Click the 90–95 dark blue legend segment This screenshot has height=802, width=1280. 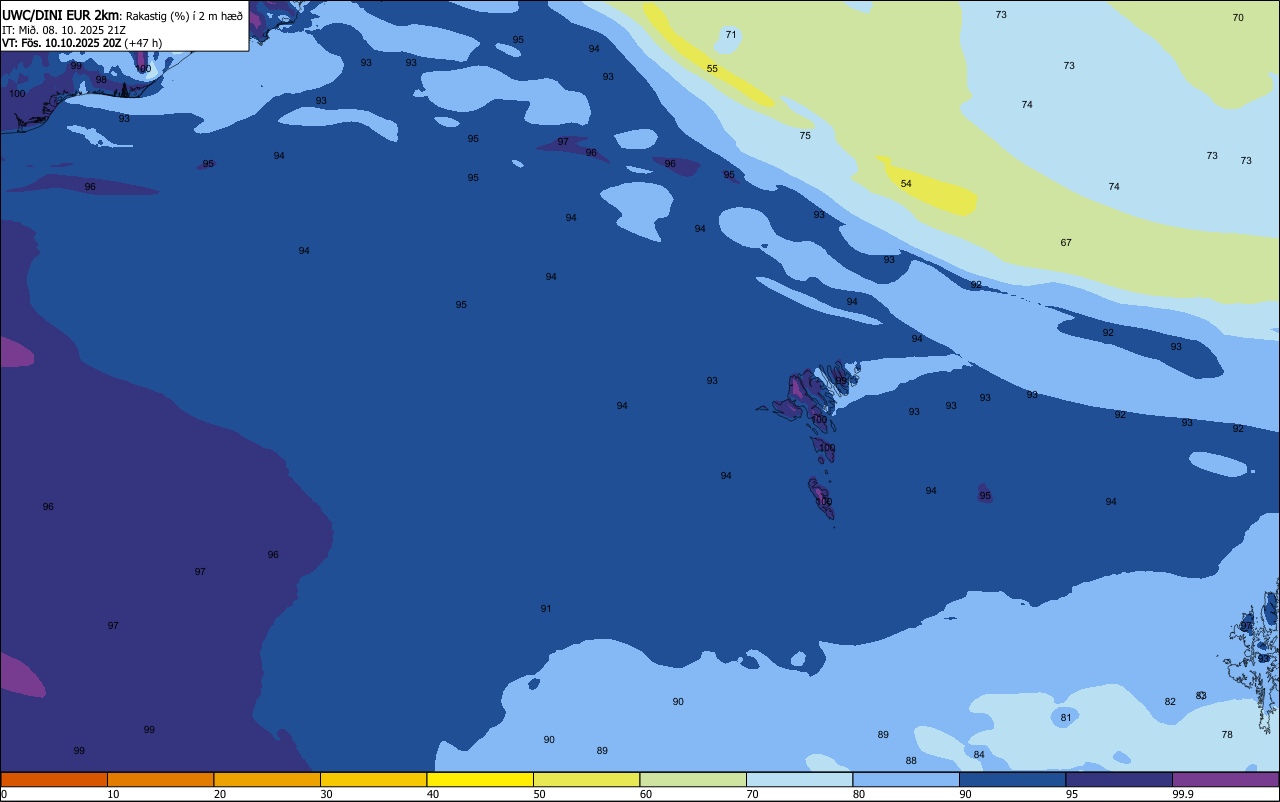tap(1012, 779)
